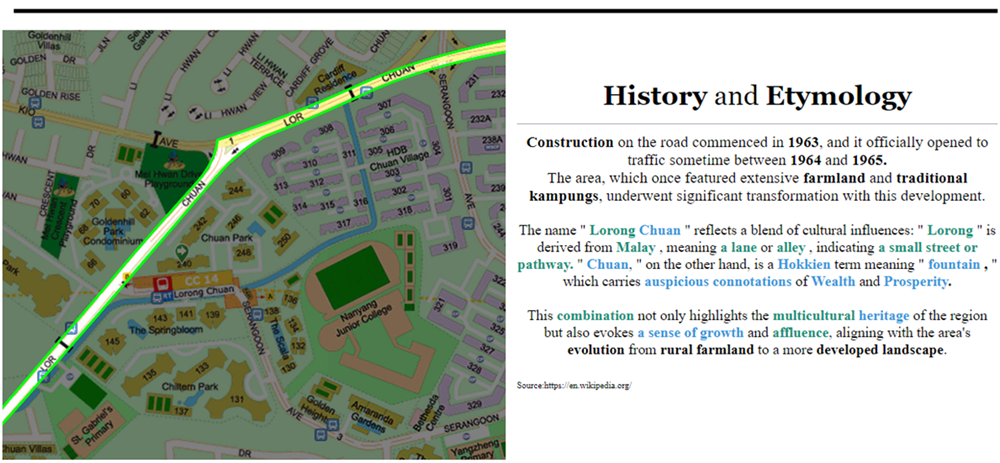Click the CC 14 station label
Screen dimensions: 1000x463
point(206,281)
